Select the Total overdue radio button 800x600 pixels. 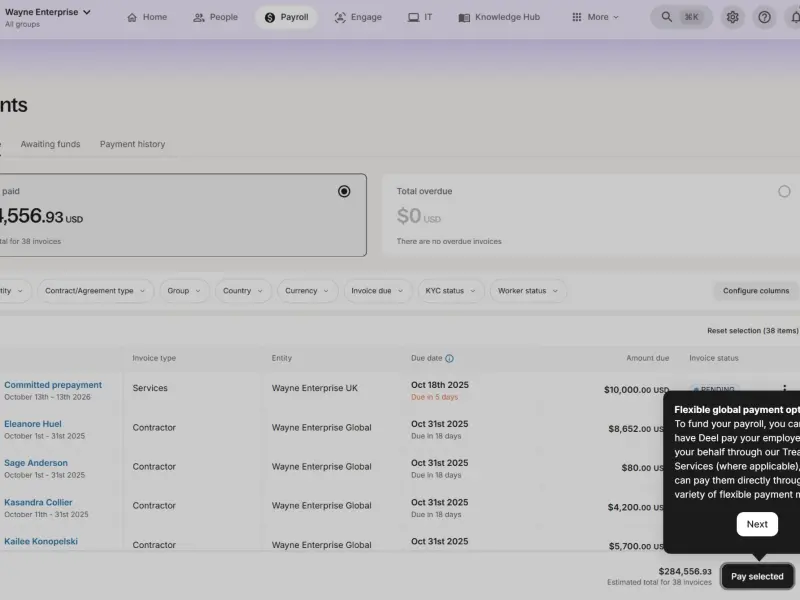784,191
